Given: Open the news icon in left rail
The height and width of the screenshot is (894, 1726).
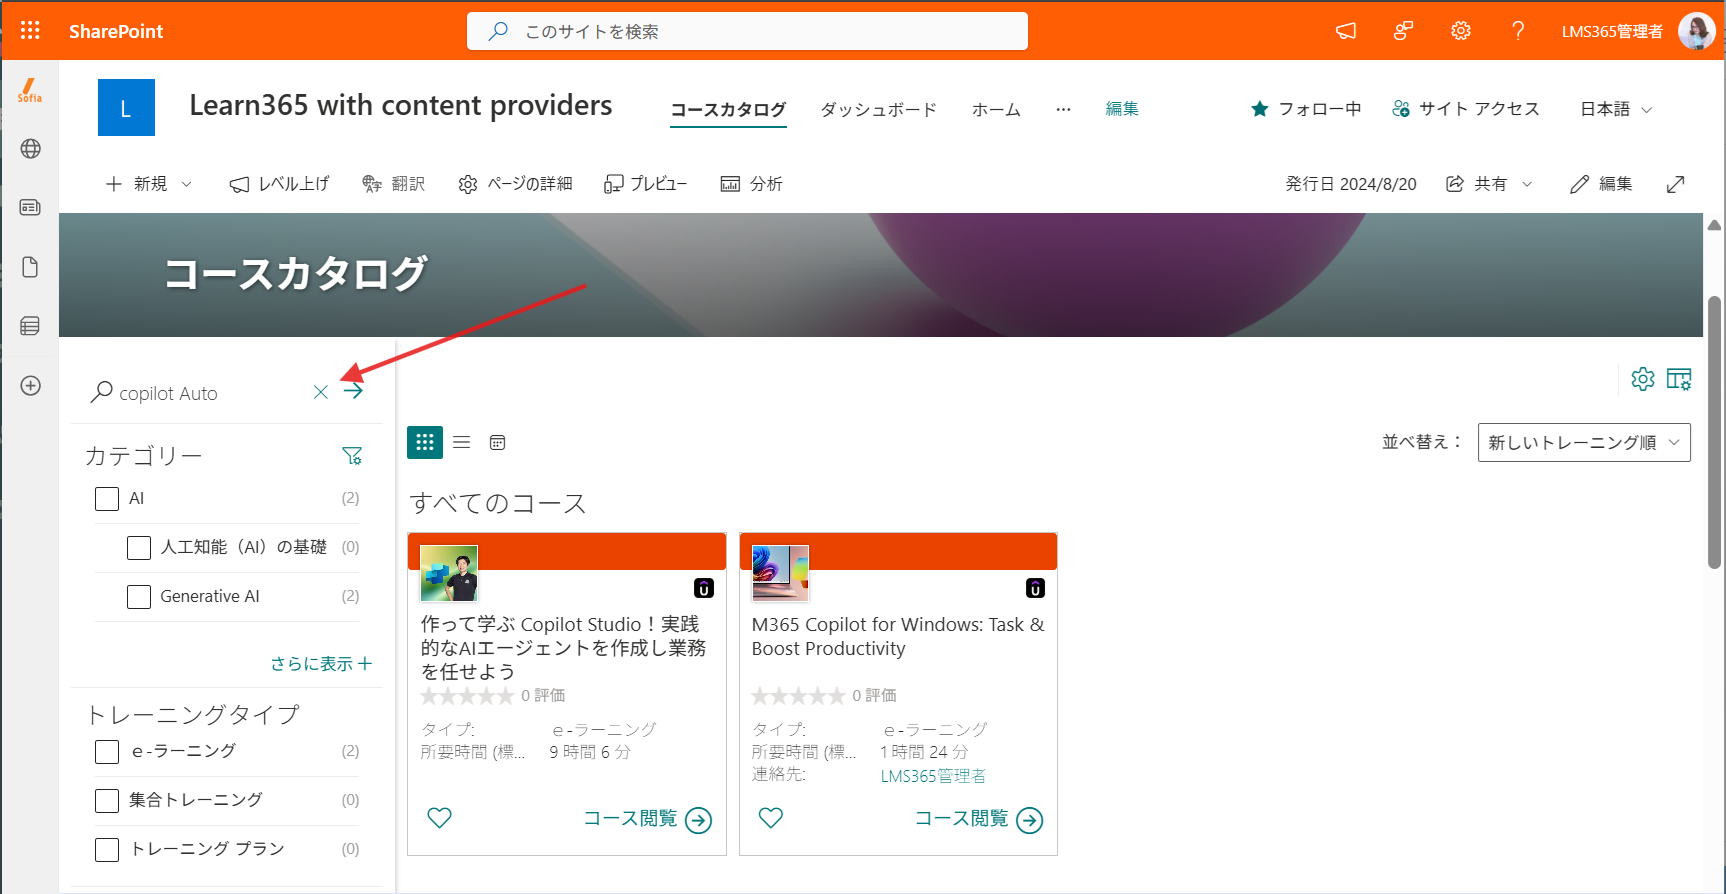Looking at the screenshot, I should (30, 207).
